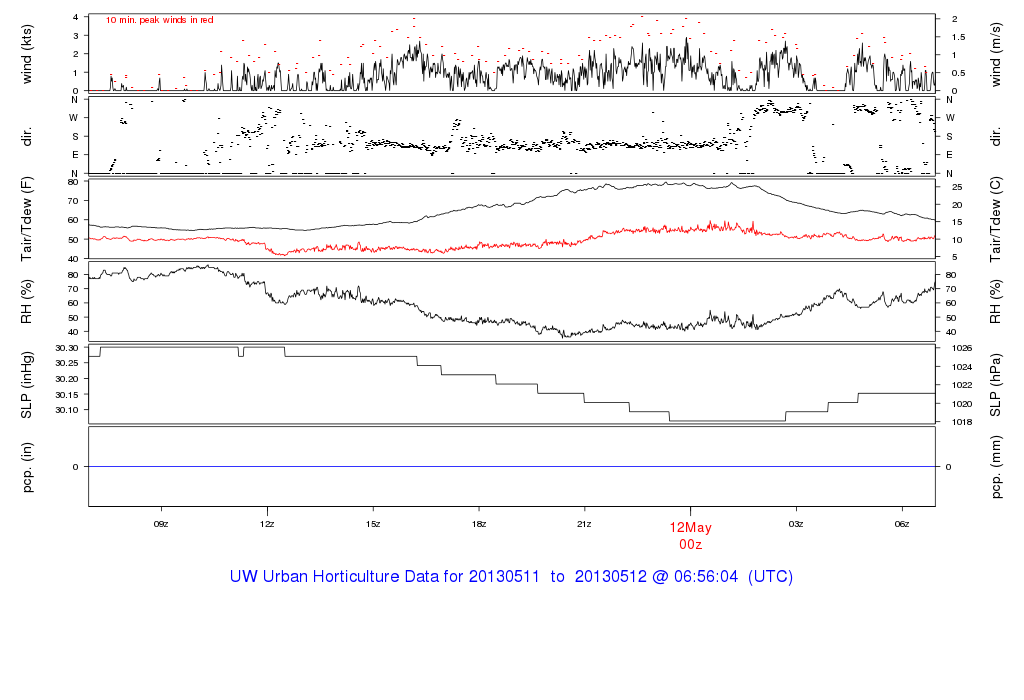
Task: Click the blue precipitation zero line
Action: pos(512,466)
